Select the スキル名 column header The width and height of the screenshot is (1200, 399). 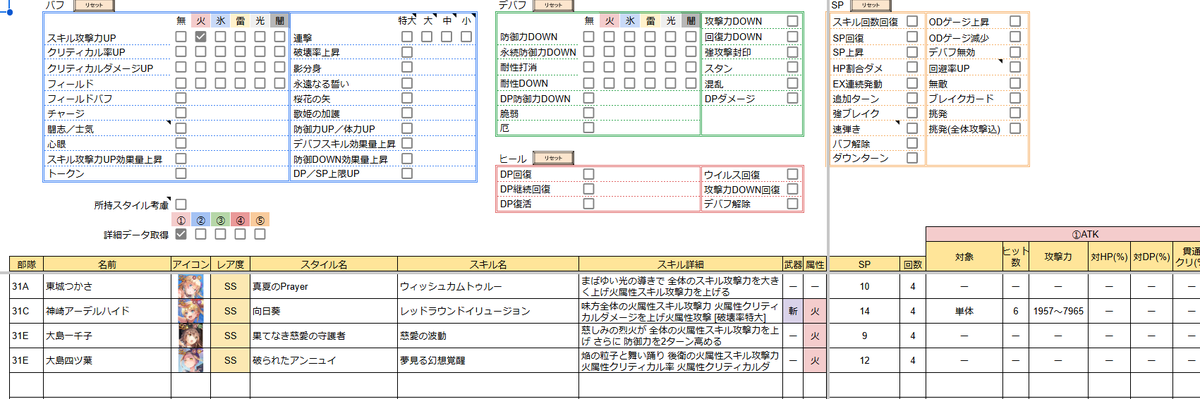click(x=487, y=264)
